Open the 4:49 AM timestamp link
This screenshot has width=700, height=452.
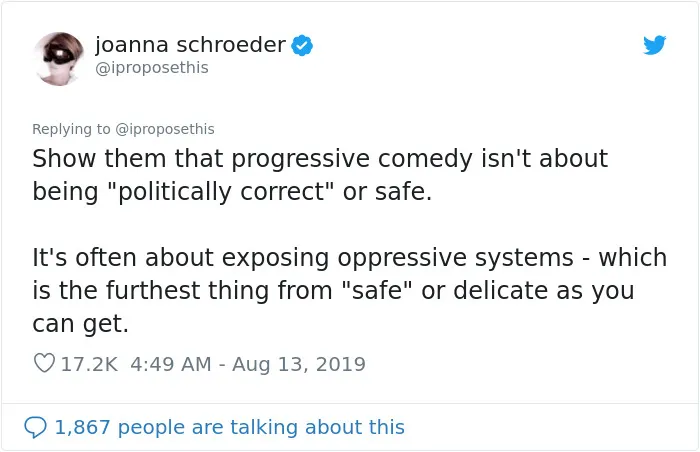pos(171,364)
